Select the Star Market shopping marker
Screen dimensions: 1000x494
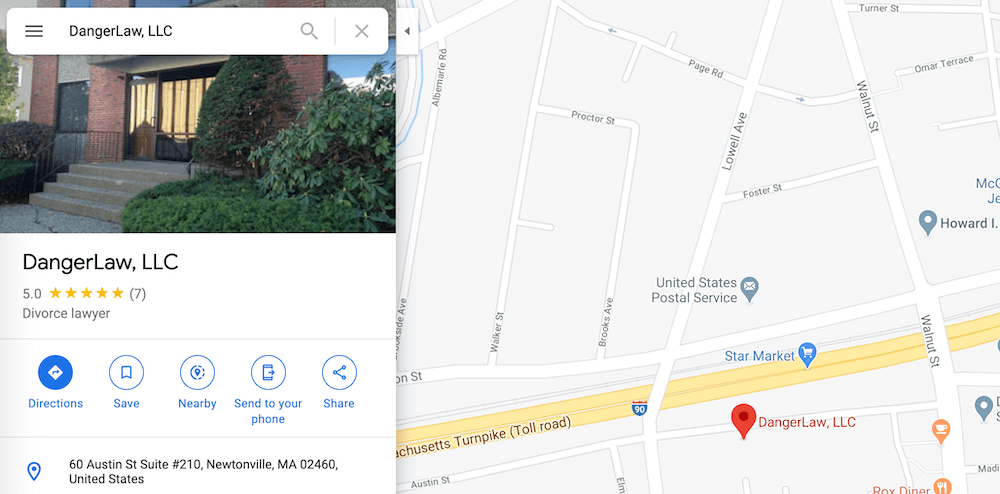808,356
